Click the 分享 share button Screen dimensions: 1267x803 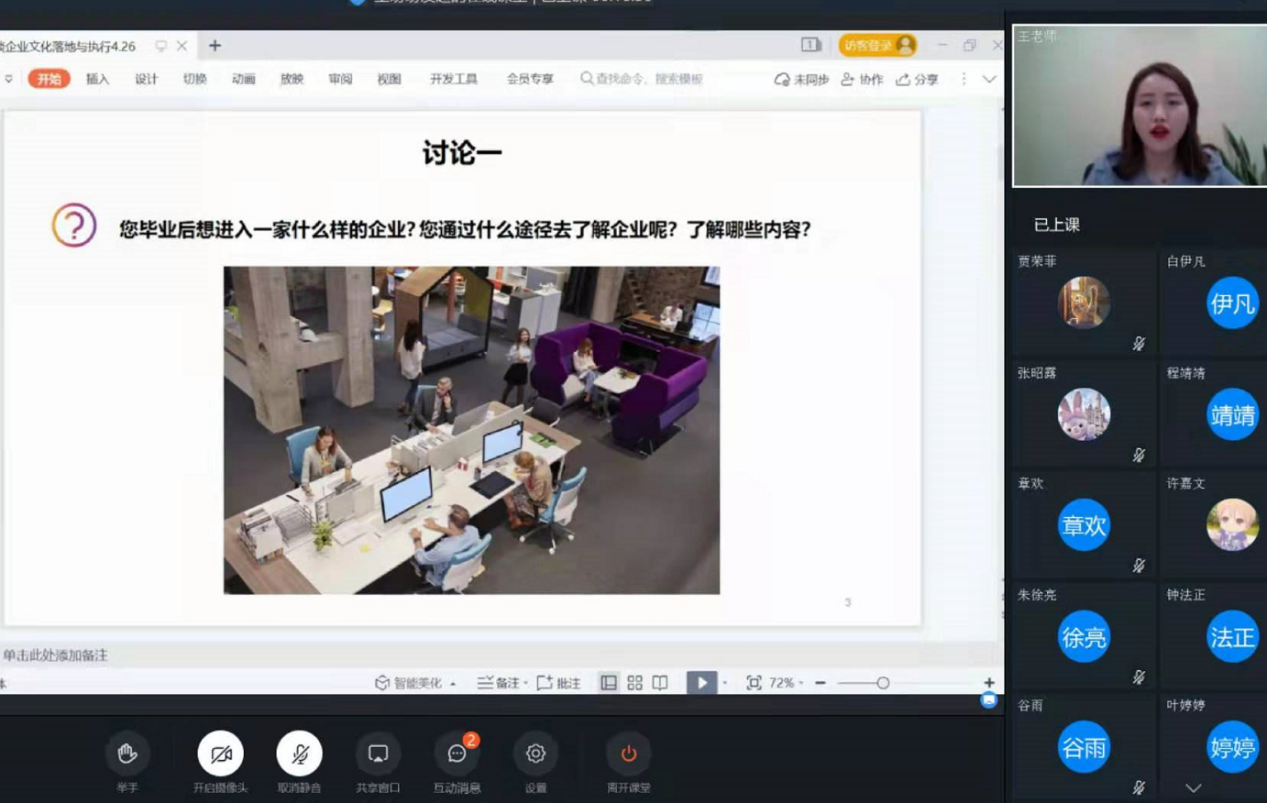(x=917, y=79)
